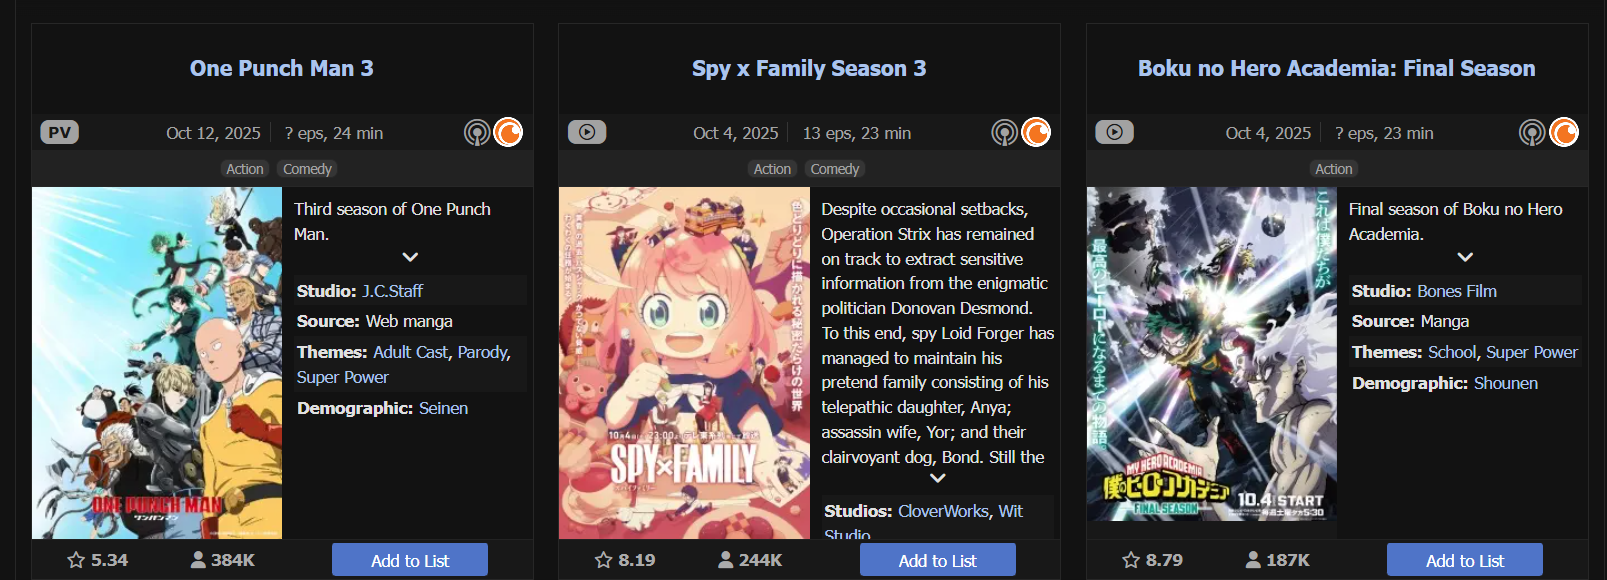Add One Punch Man 3 to list
1607x580 pixels.
tap(410, 560)
